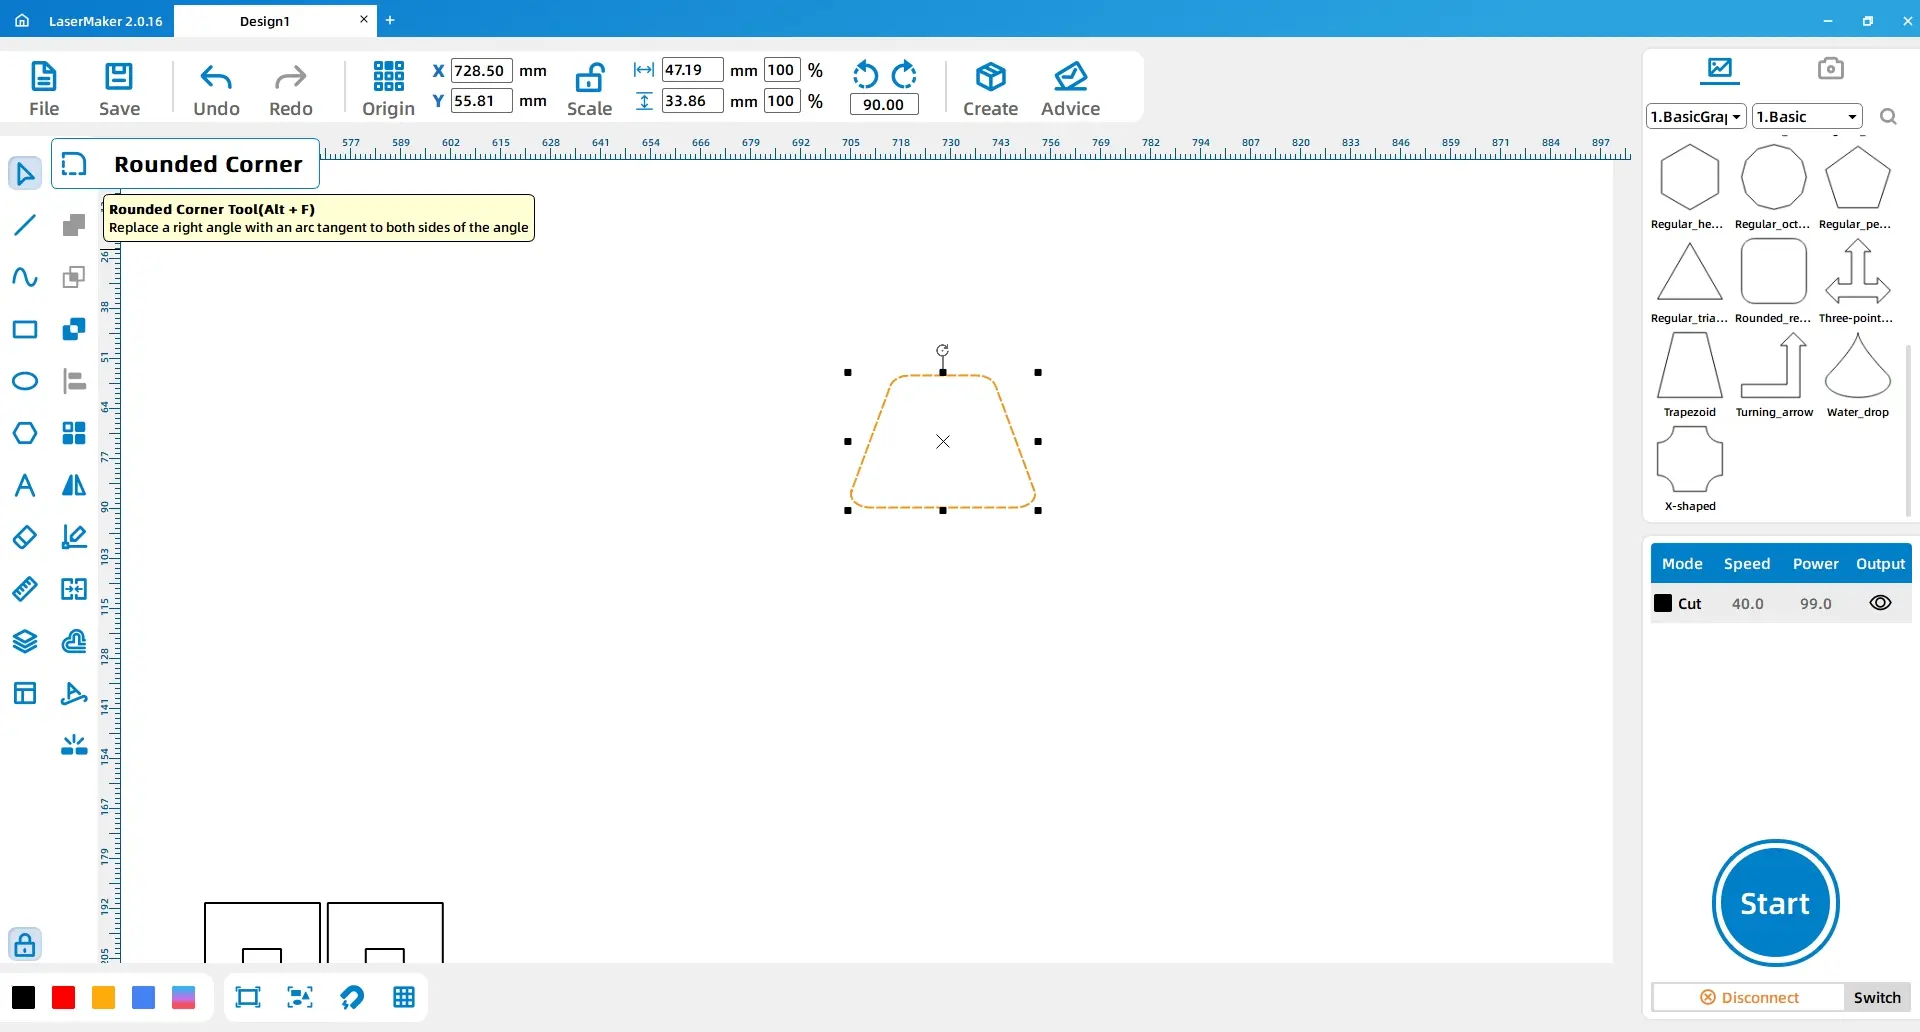Click the cloud outline tool icon

(x=74, y=641)
